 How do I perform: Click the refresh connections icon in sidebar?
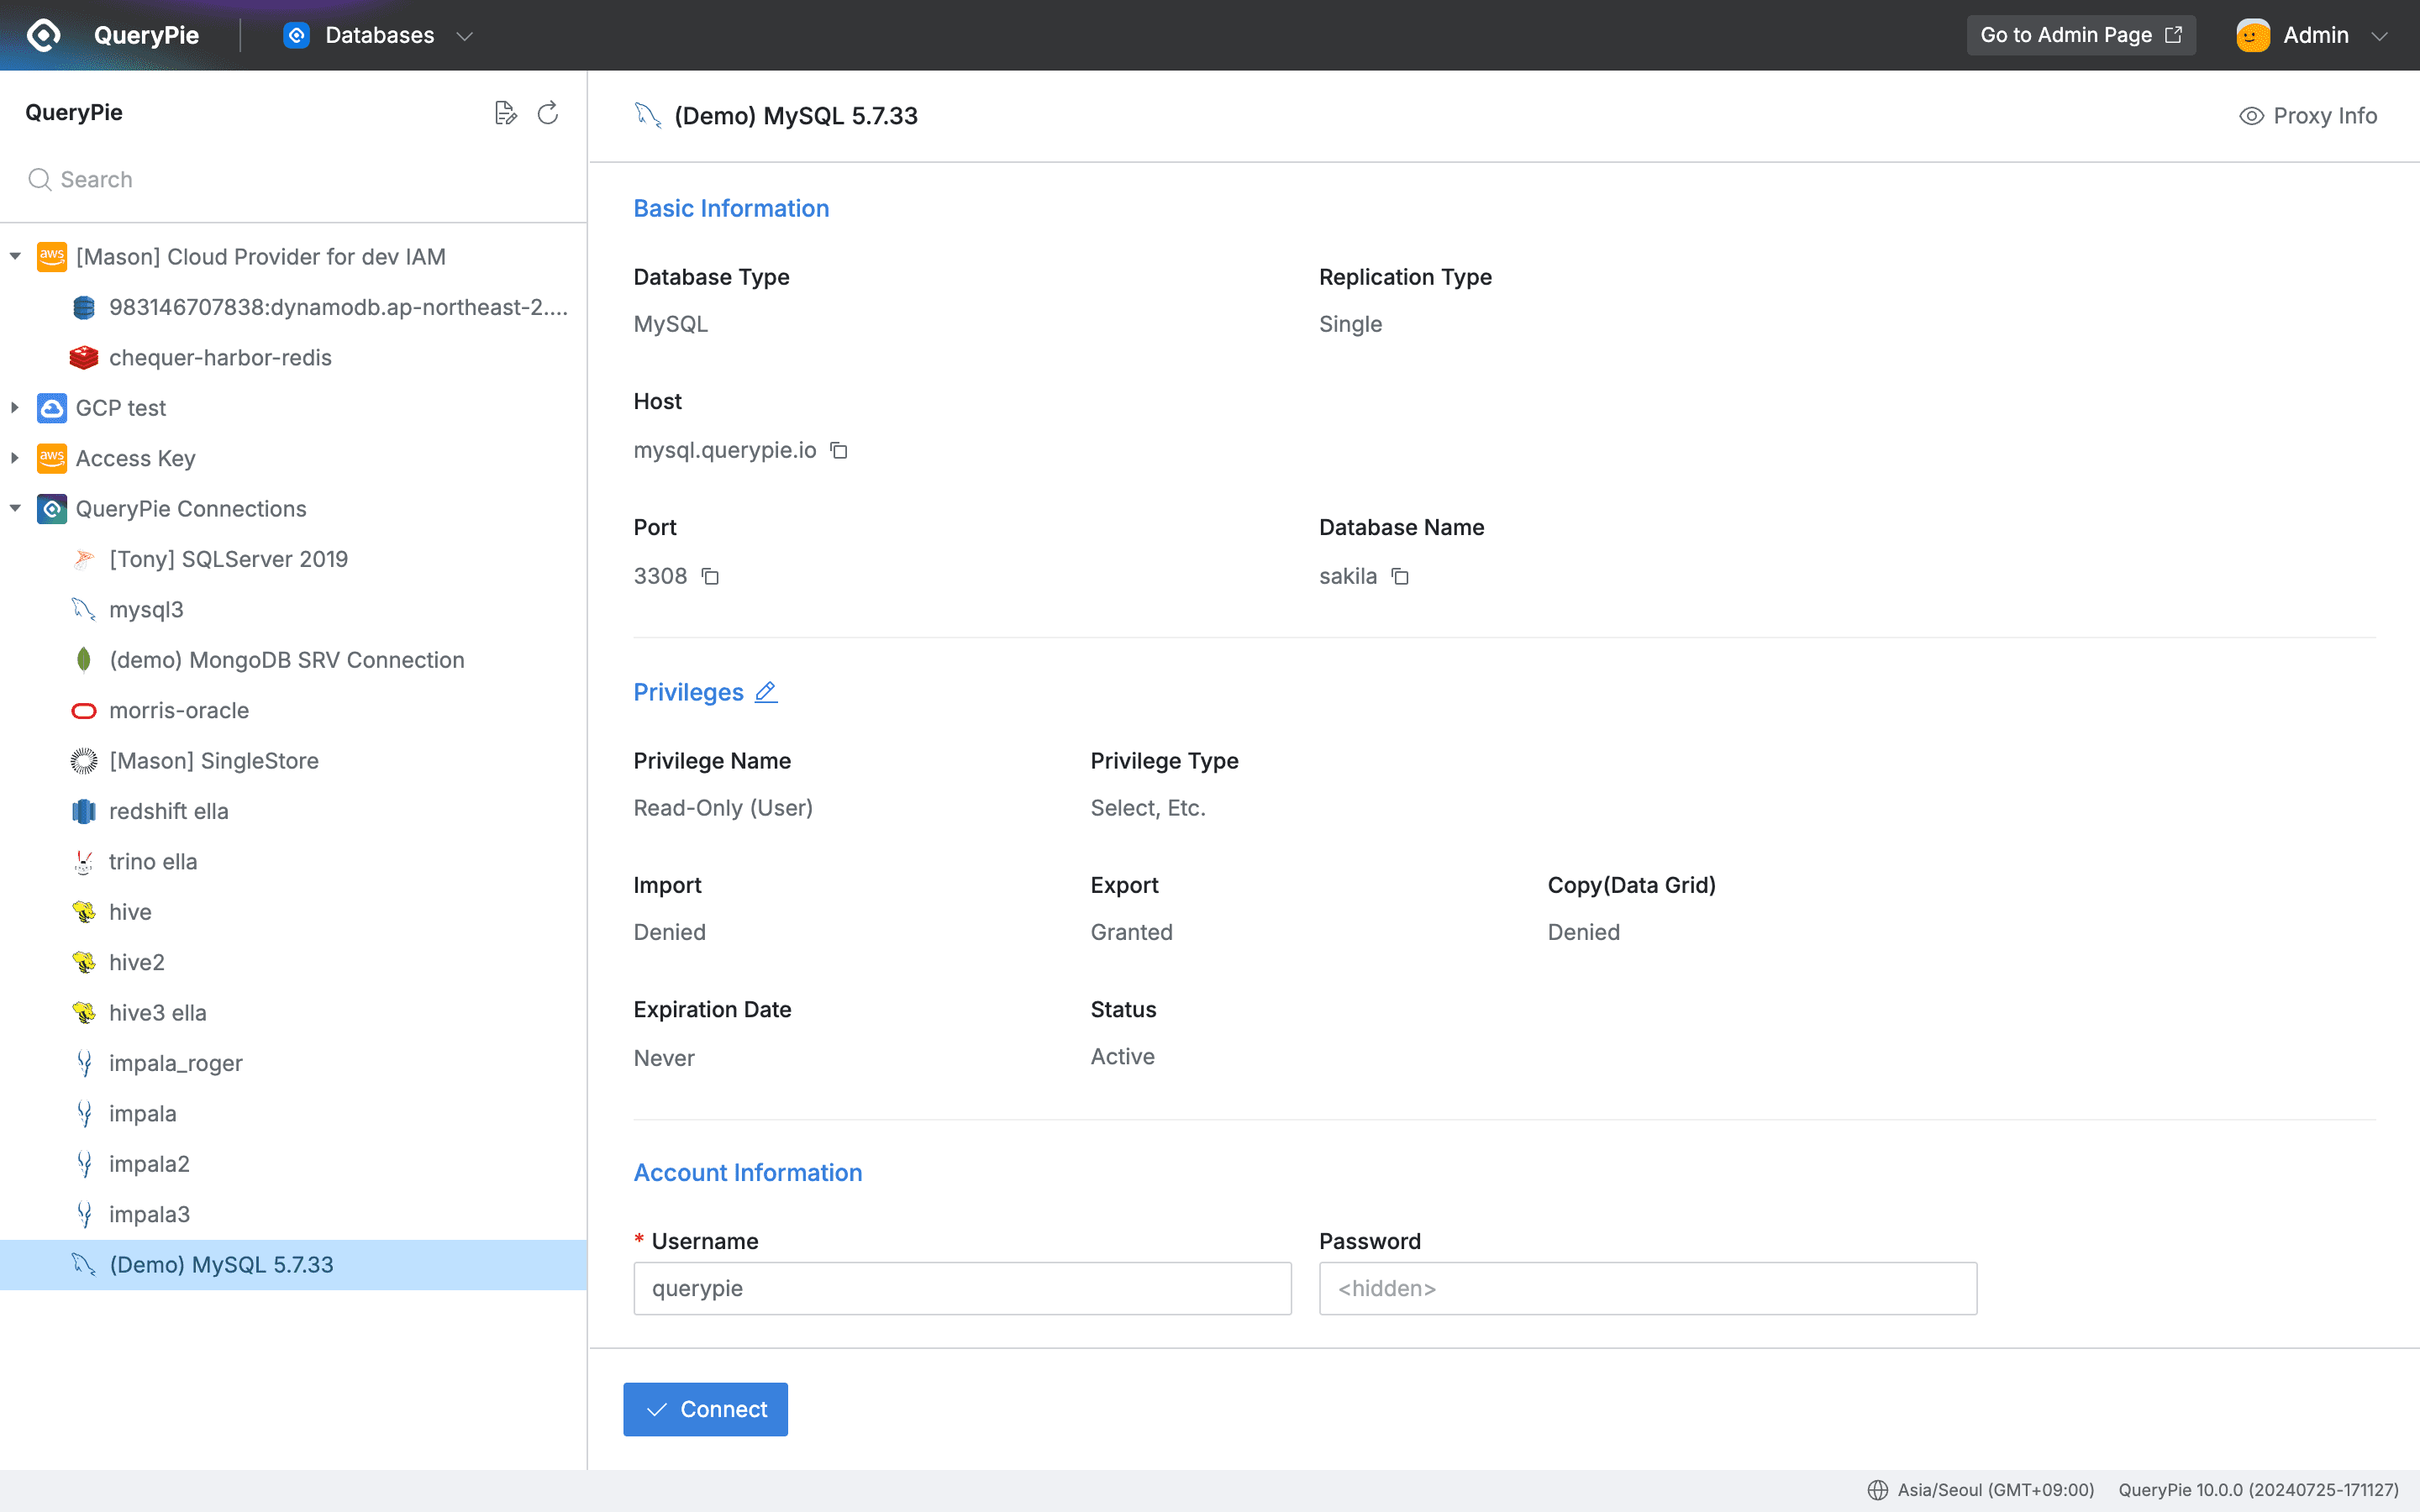[547, 113]
